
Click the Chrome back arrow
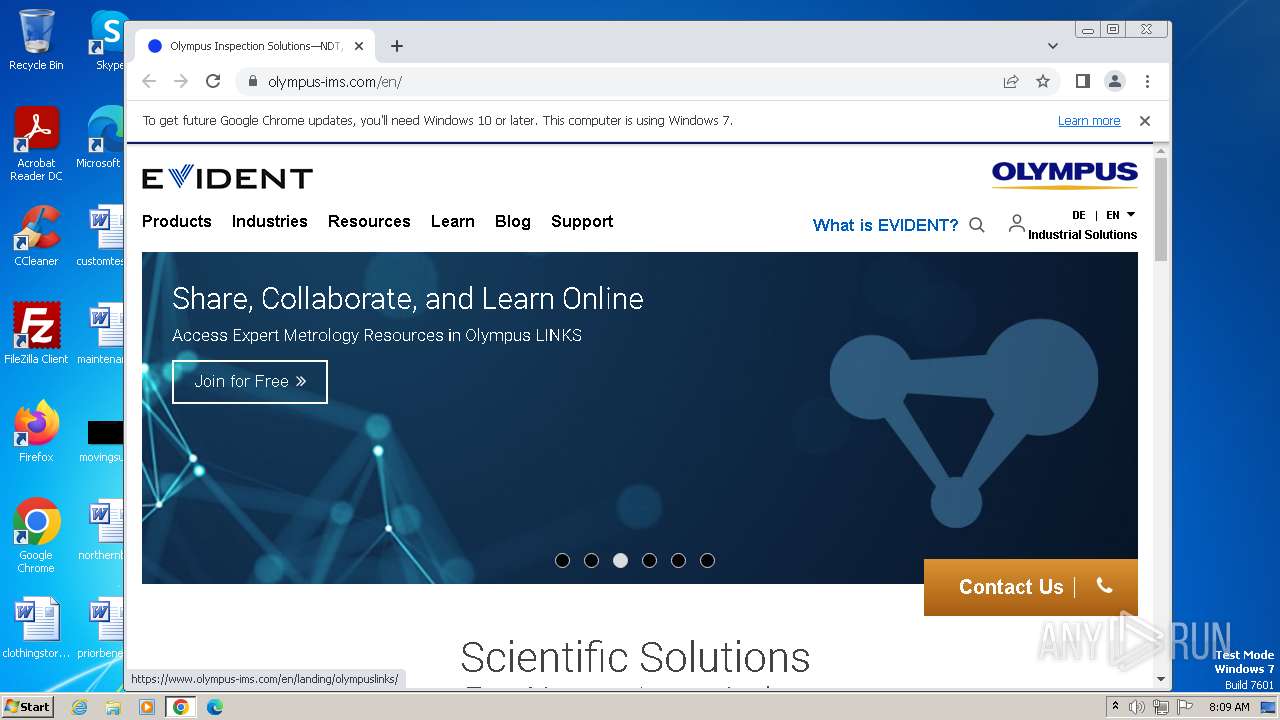pos(149,81)
